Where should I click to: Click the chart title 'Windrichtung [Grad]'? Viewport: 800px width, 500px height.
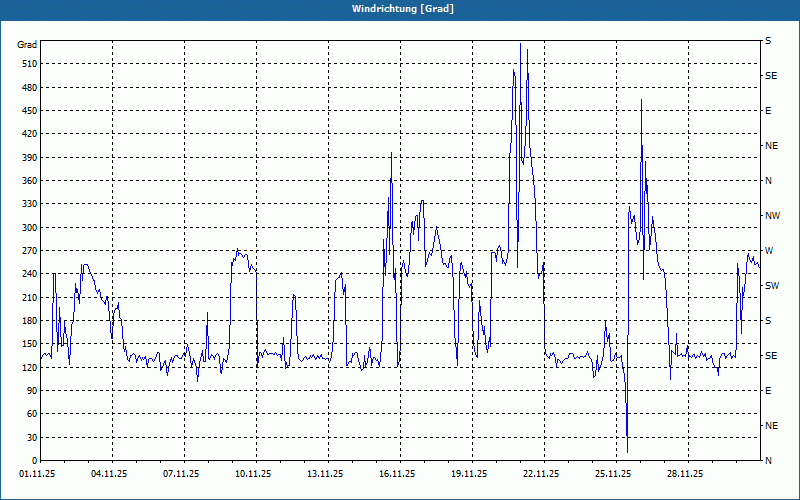pos(403,9)
